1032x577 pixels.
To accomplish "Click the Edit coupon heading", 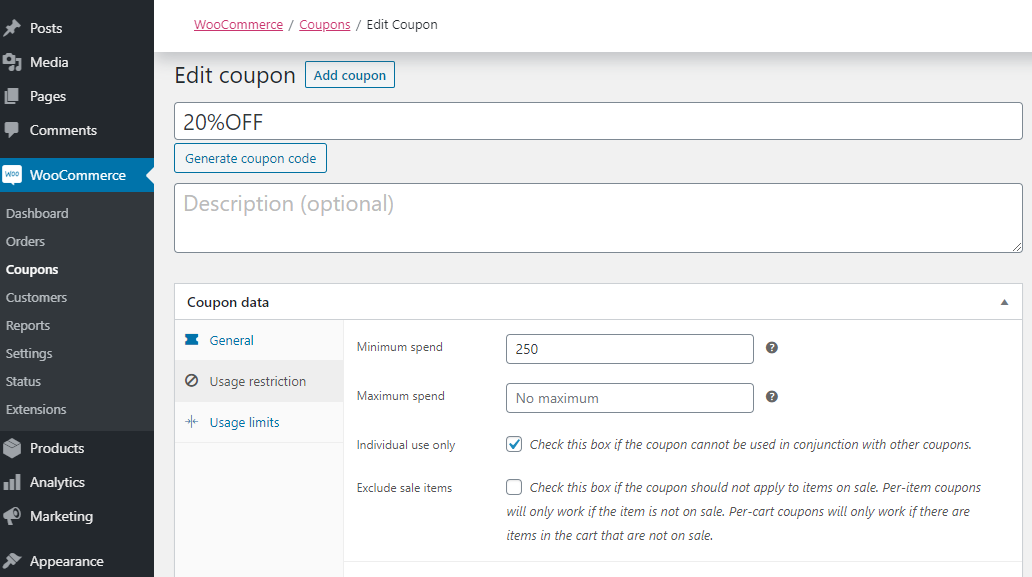I will pyautogui.click(x=235, y=75).
